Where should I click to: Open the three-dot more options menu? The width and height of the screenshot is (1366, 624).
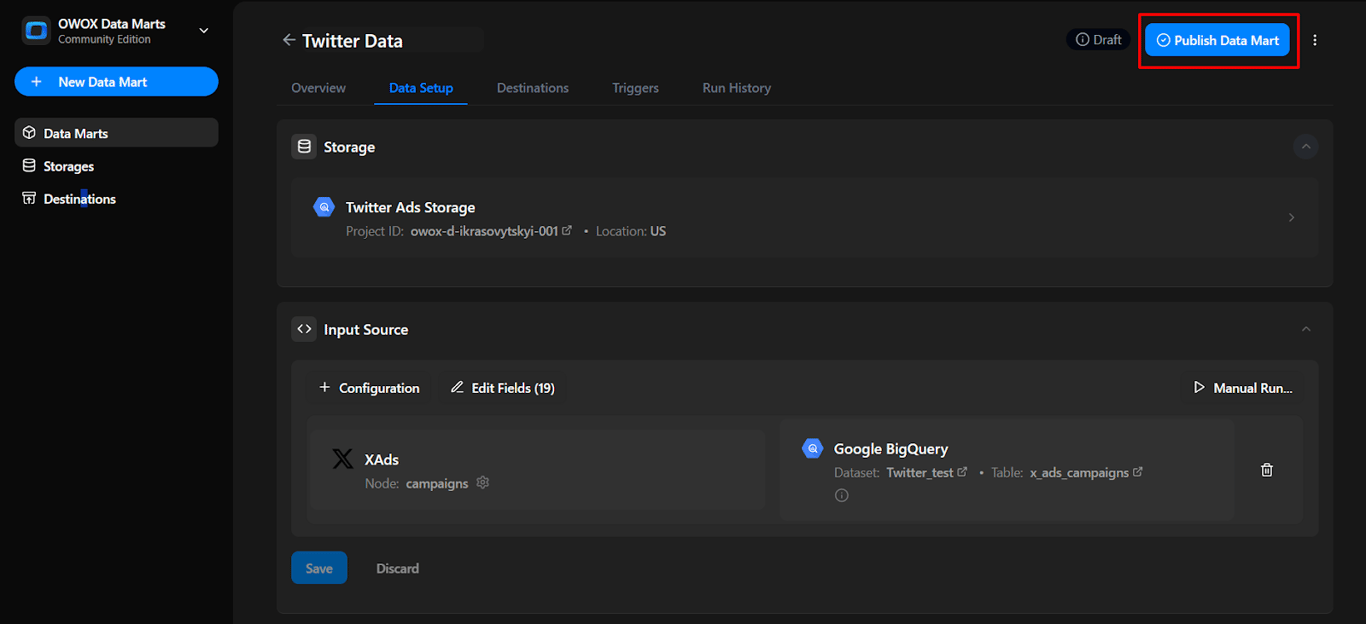coord(1315,40)
